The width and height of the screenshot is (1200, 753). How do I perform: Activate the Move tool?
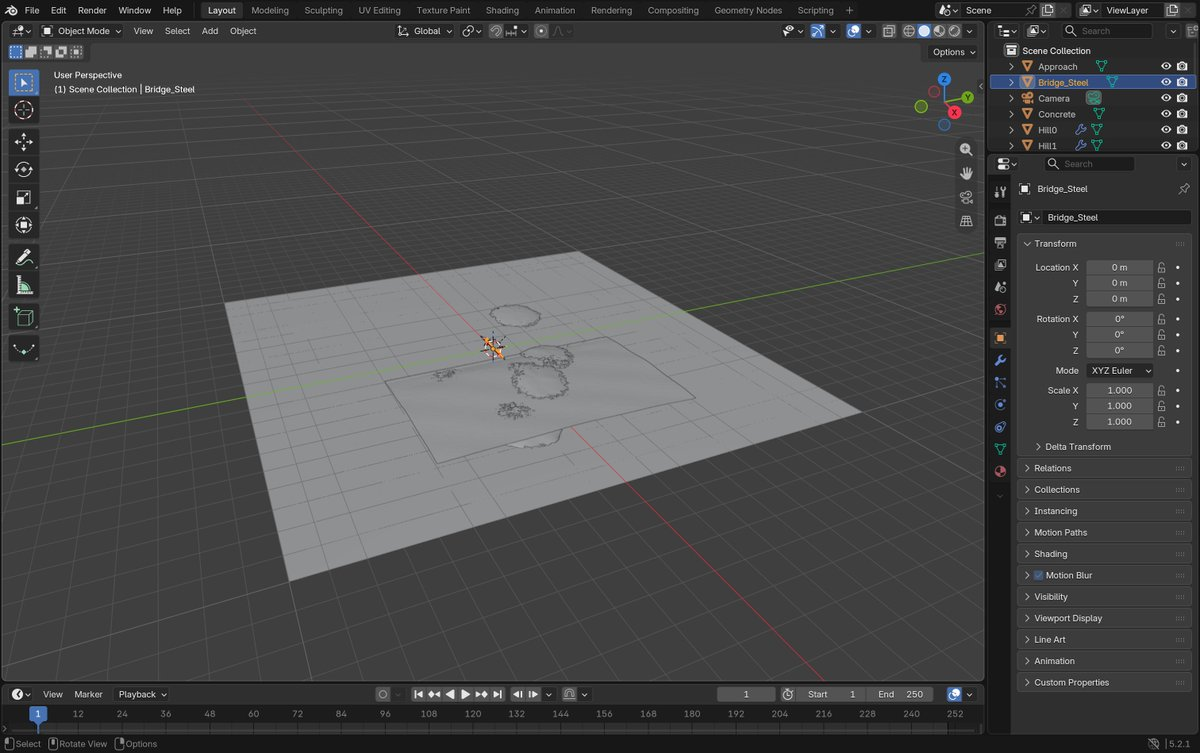click(x=24, y=142)
